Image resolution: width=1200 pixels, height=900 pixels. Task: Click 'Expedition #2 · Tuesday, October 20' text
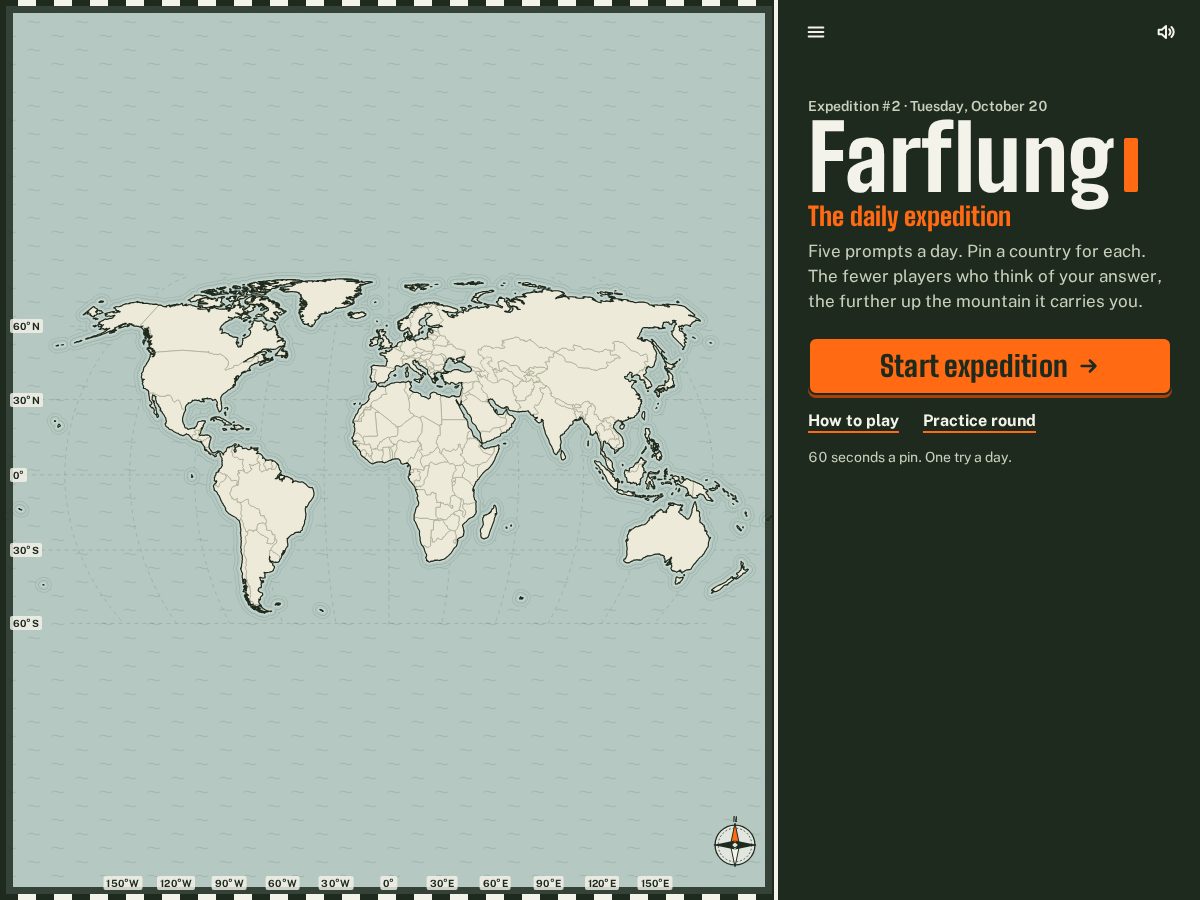(x=928, y=106)
